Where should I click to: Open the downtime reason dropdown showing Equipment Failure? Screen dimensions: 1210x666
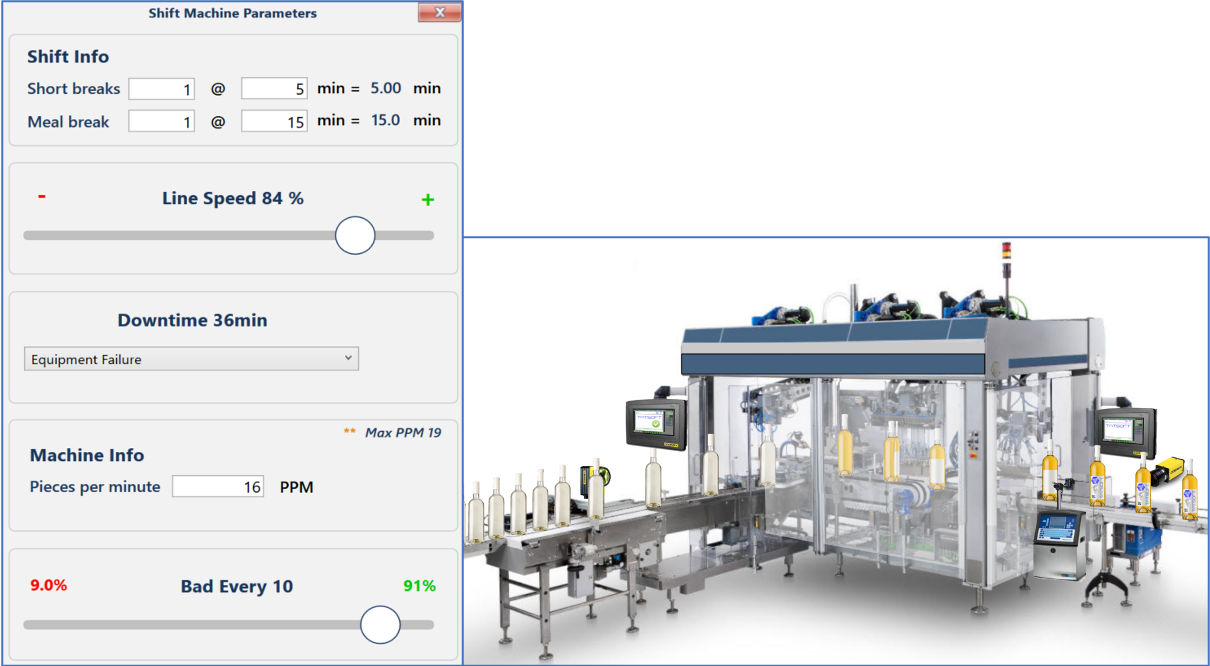coord(191,358)
